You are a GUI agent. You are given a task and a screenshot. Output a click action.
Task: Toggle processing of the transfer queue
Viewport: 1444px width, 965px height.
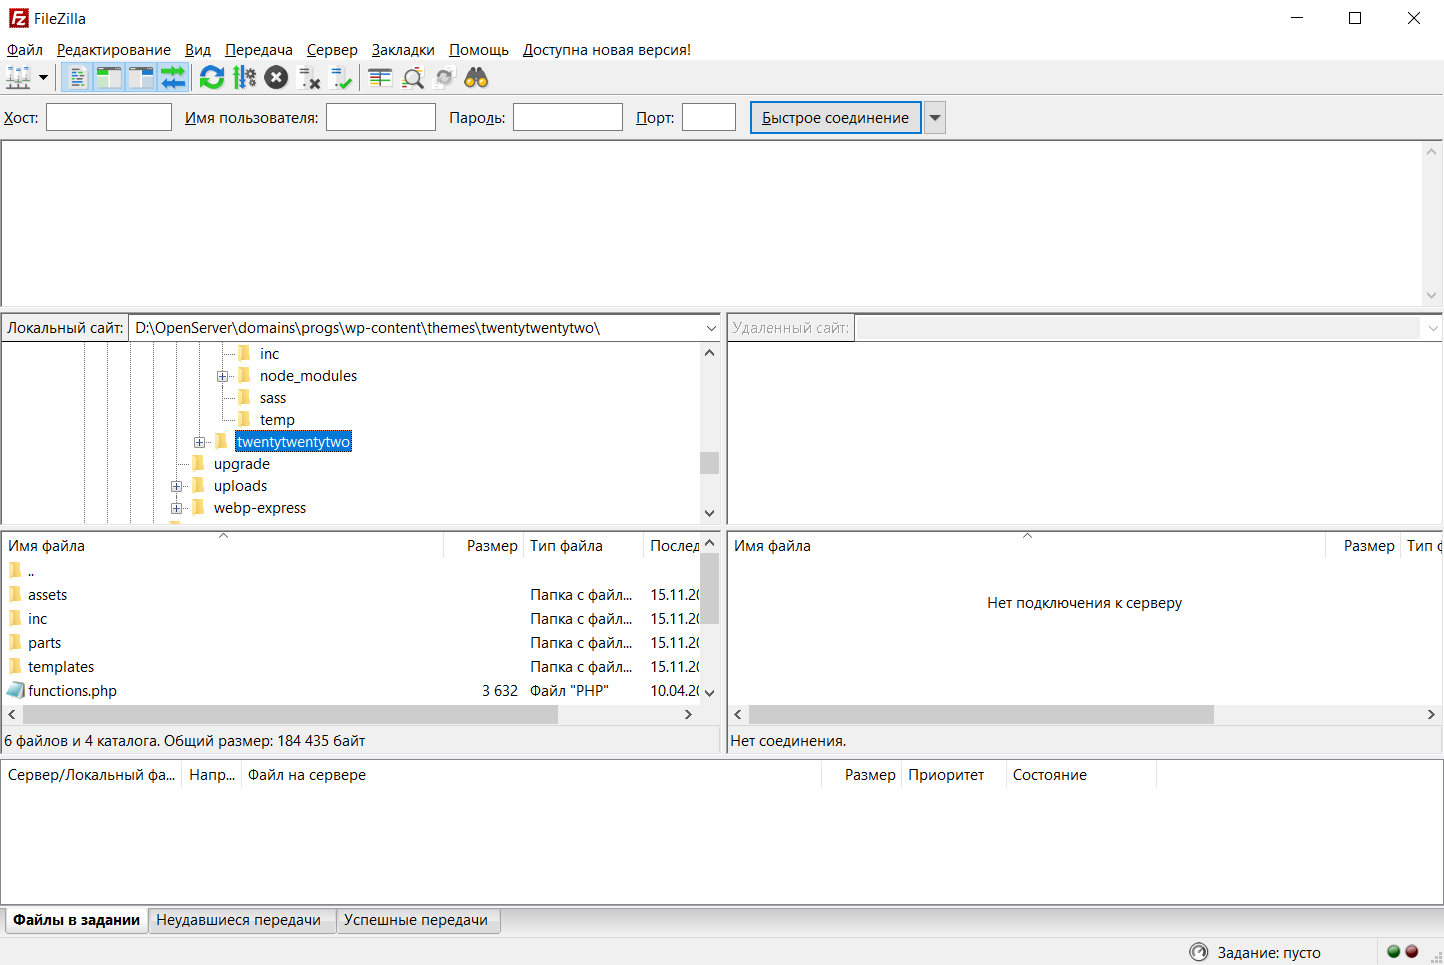(x=244, y=78)
